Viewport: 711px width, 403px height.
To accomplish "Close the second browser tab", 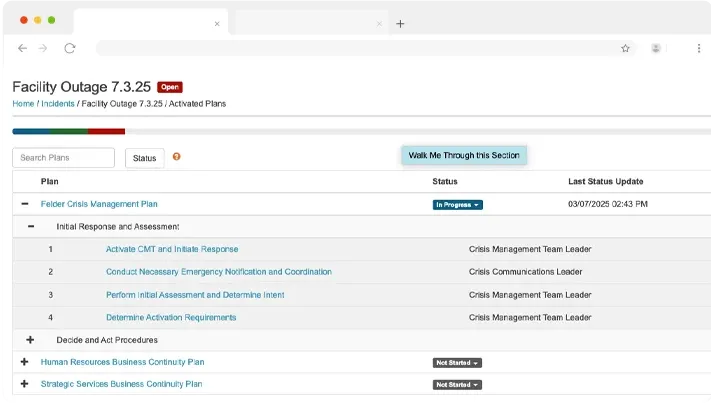I will point(379,24).
